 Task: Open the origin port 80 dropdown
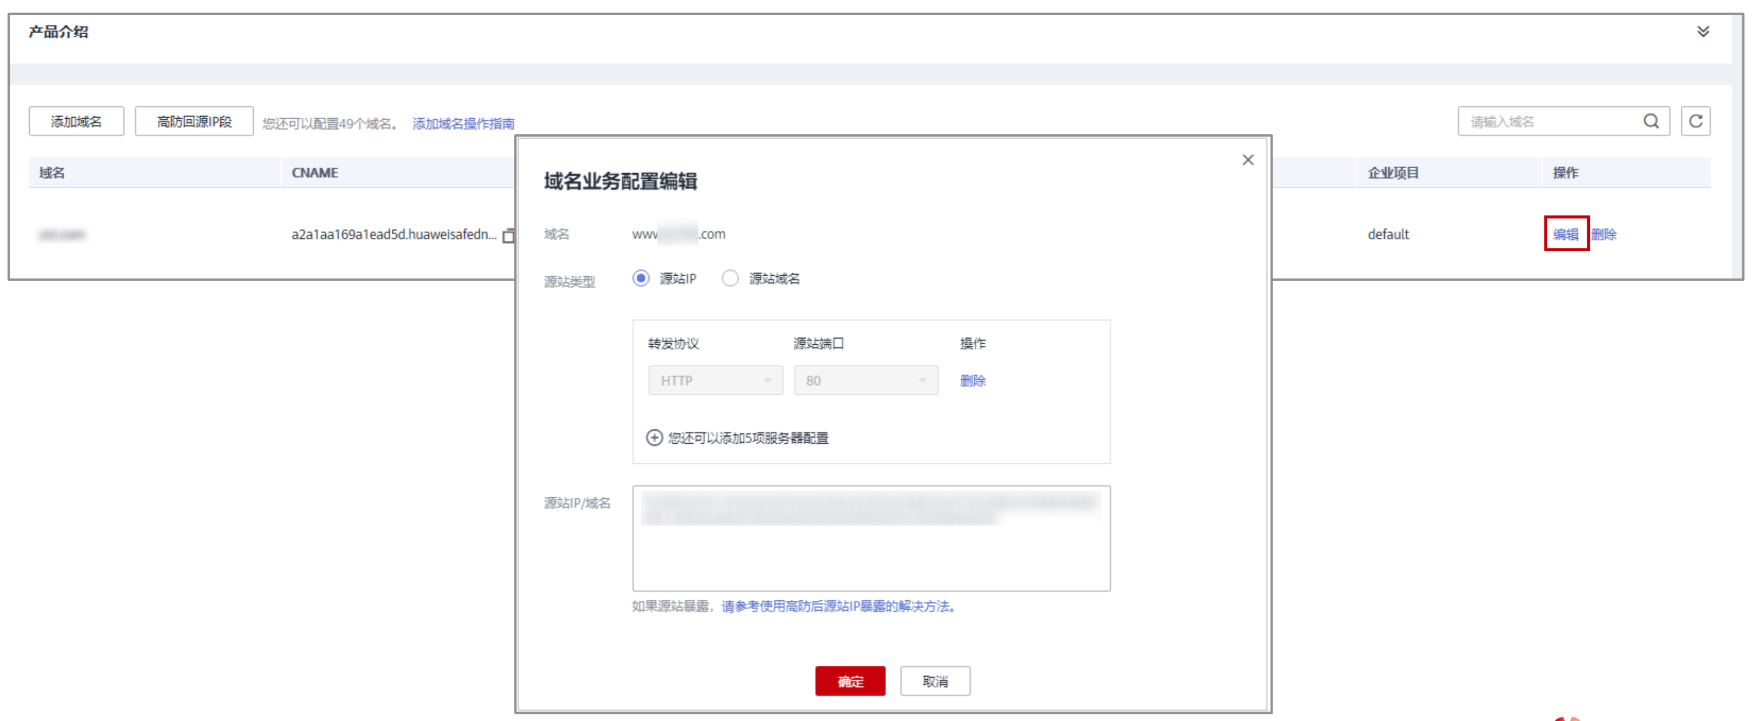tap(866, 381)
